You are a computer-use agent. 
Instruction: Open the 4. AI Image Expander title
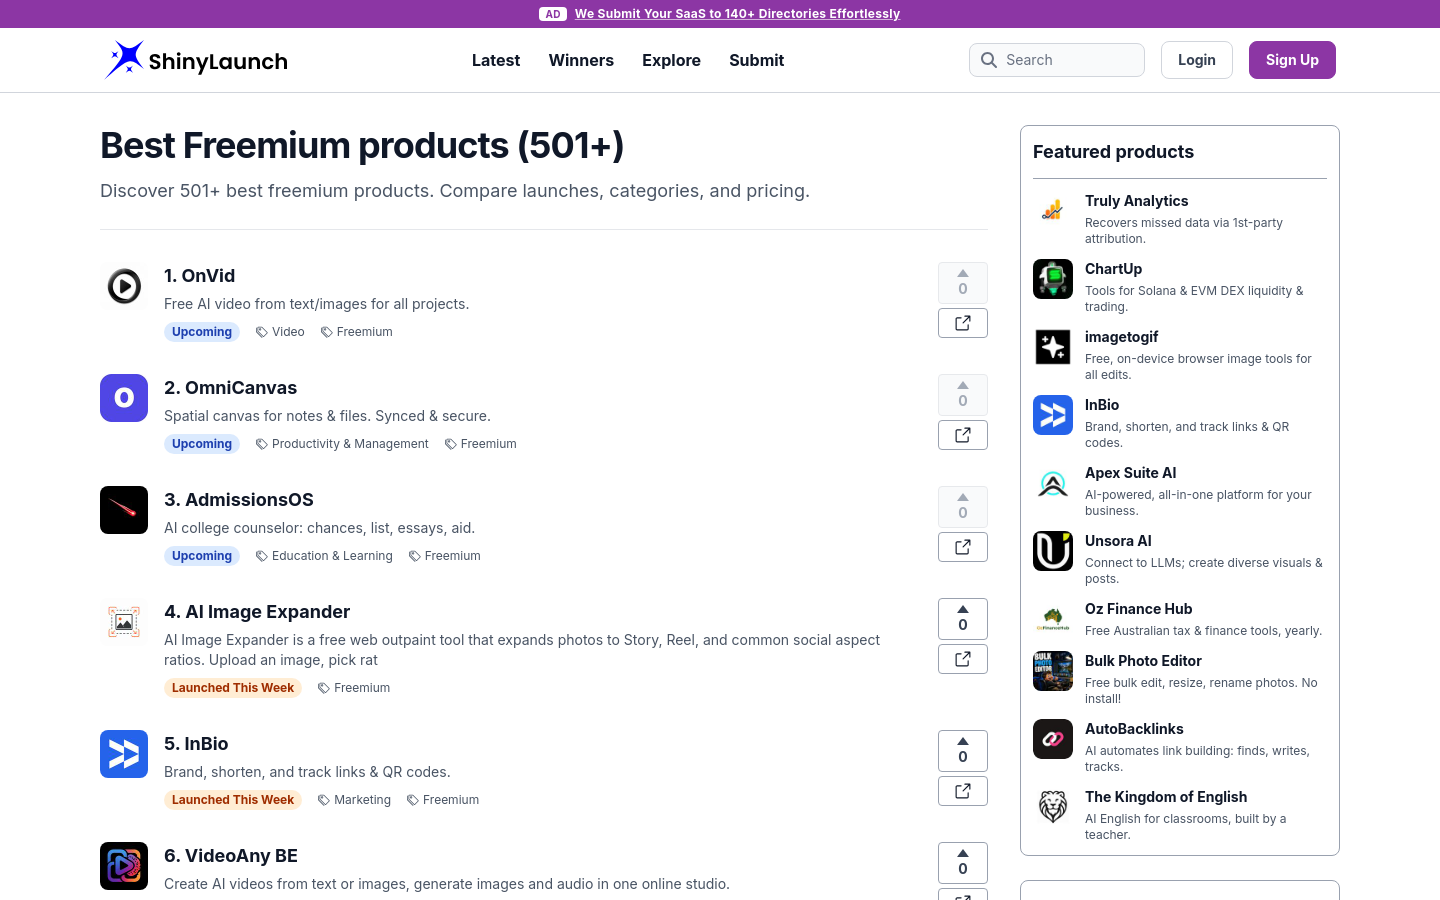[x=257, y=612]
